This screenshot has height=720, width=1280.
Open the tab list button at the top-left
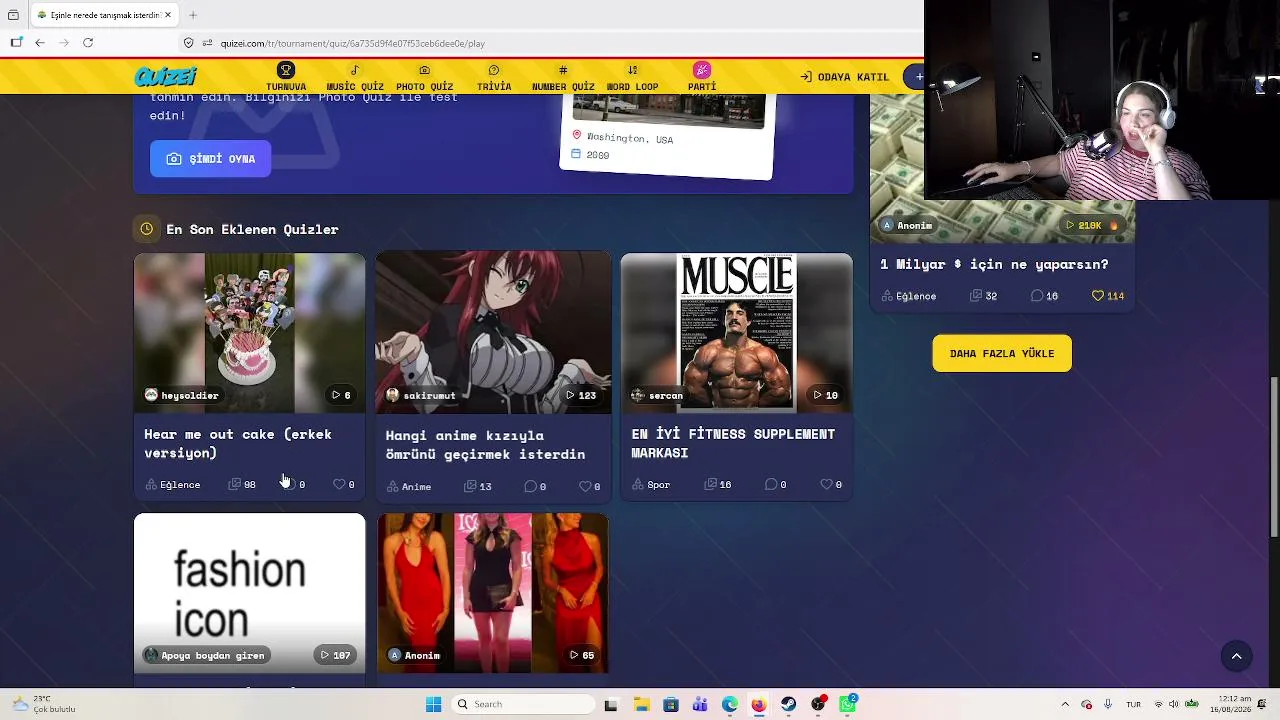(13, 15)
